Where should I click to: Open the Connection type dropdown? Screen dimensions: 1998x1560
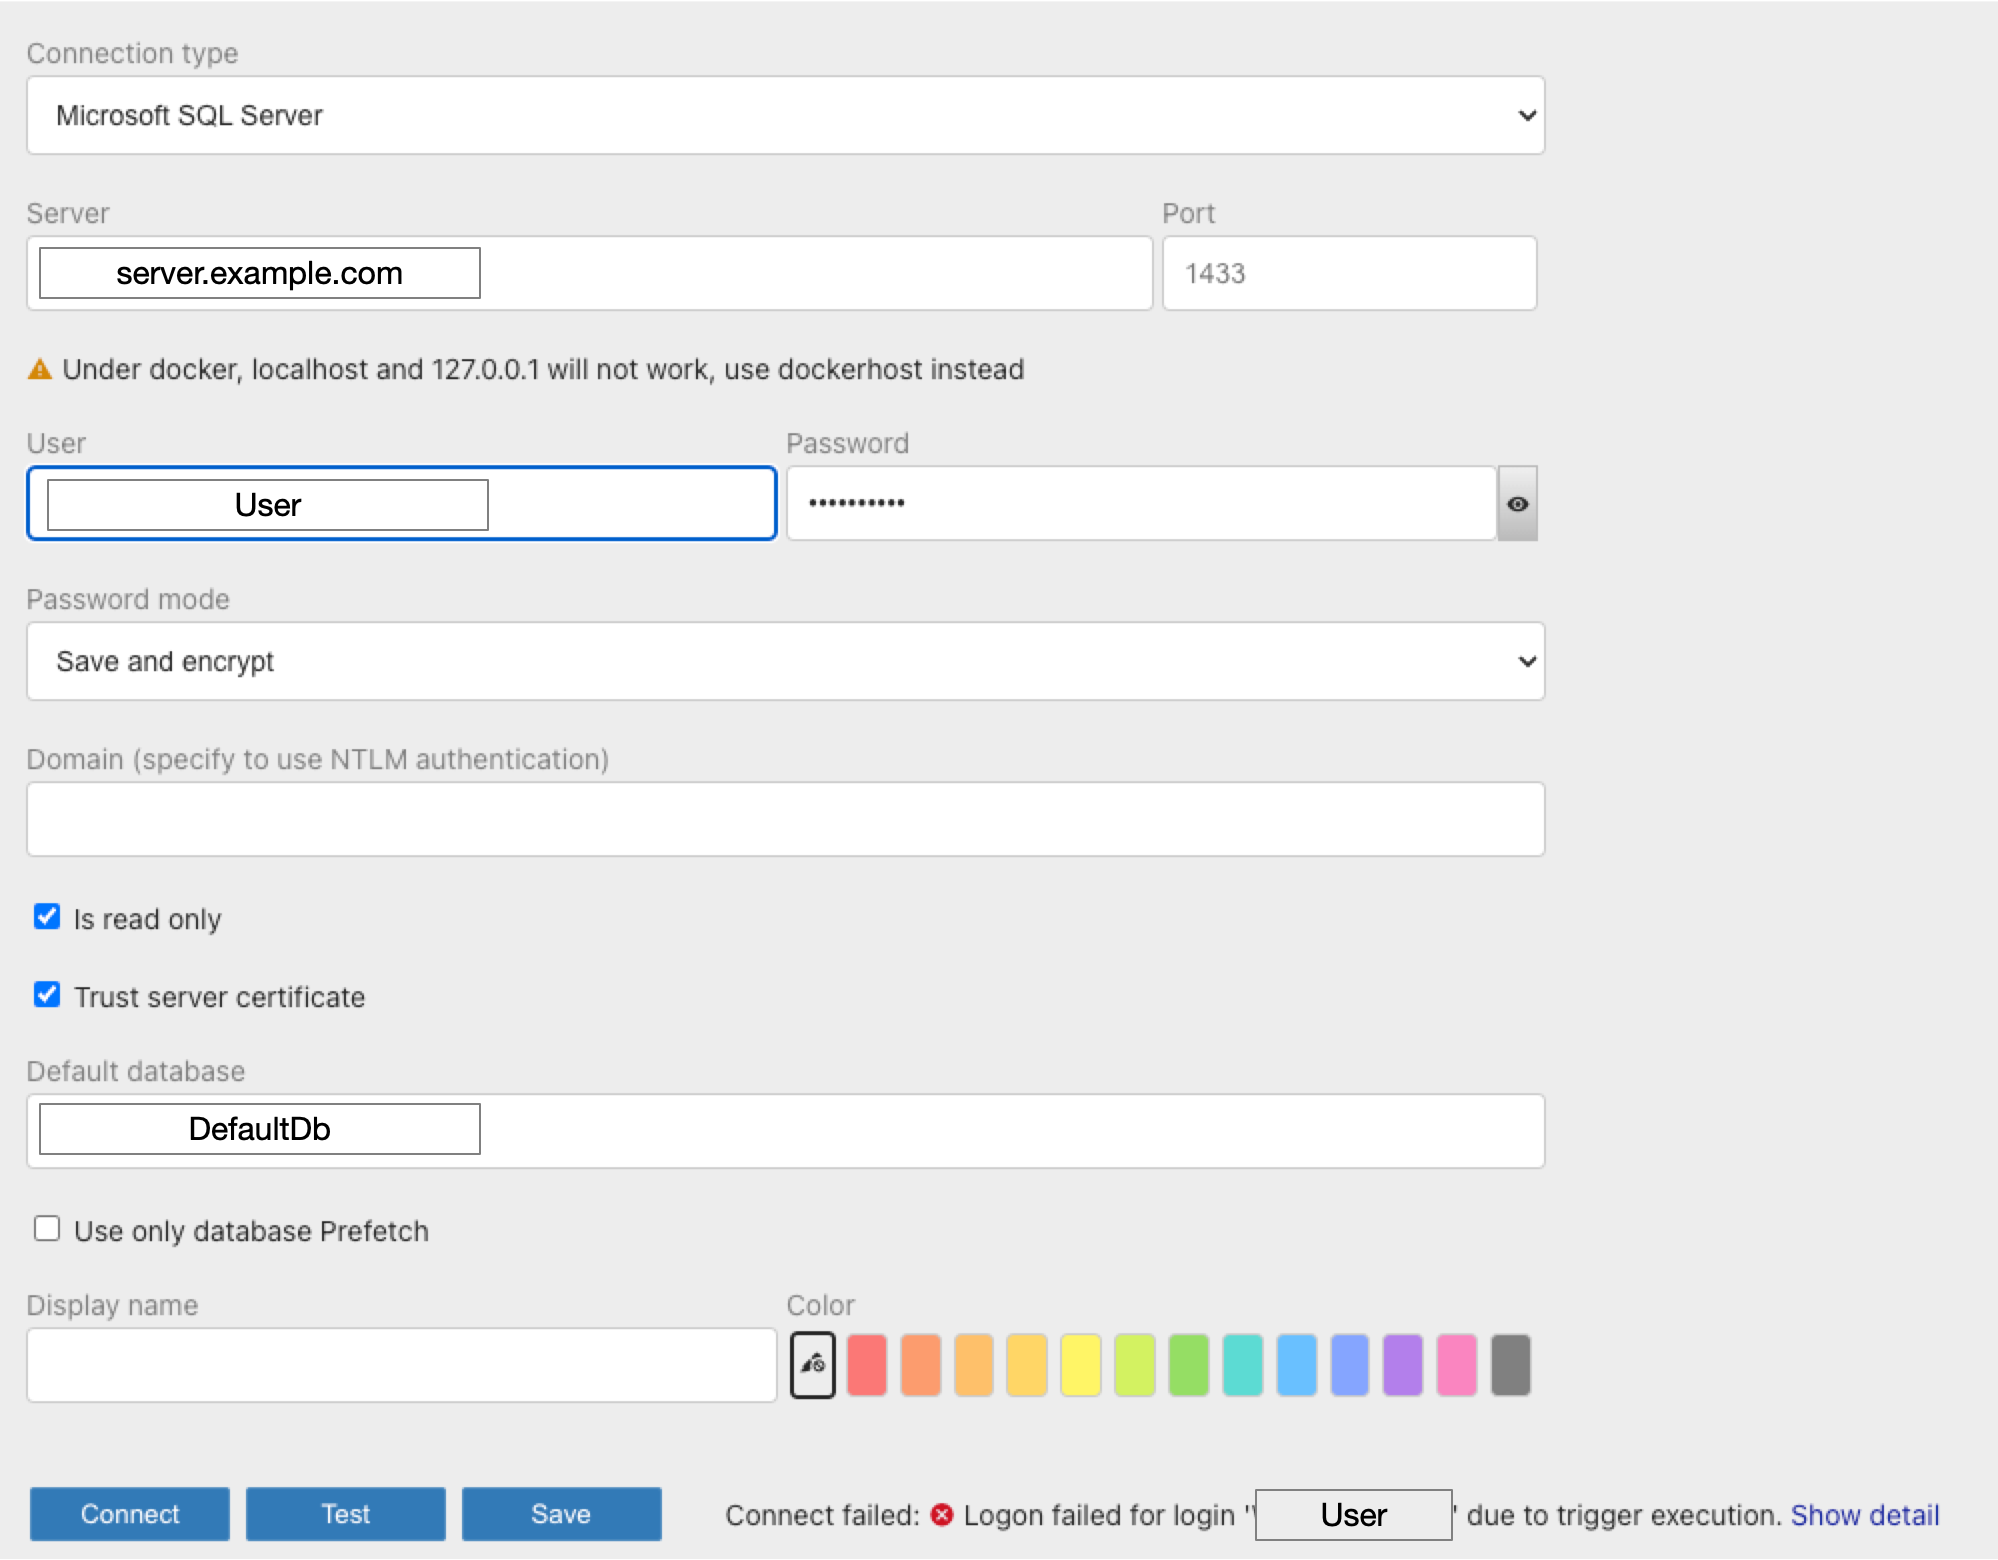(786, 115)
